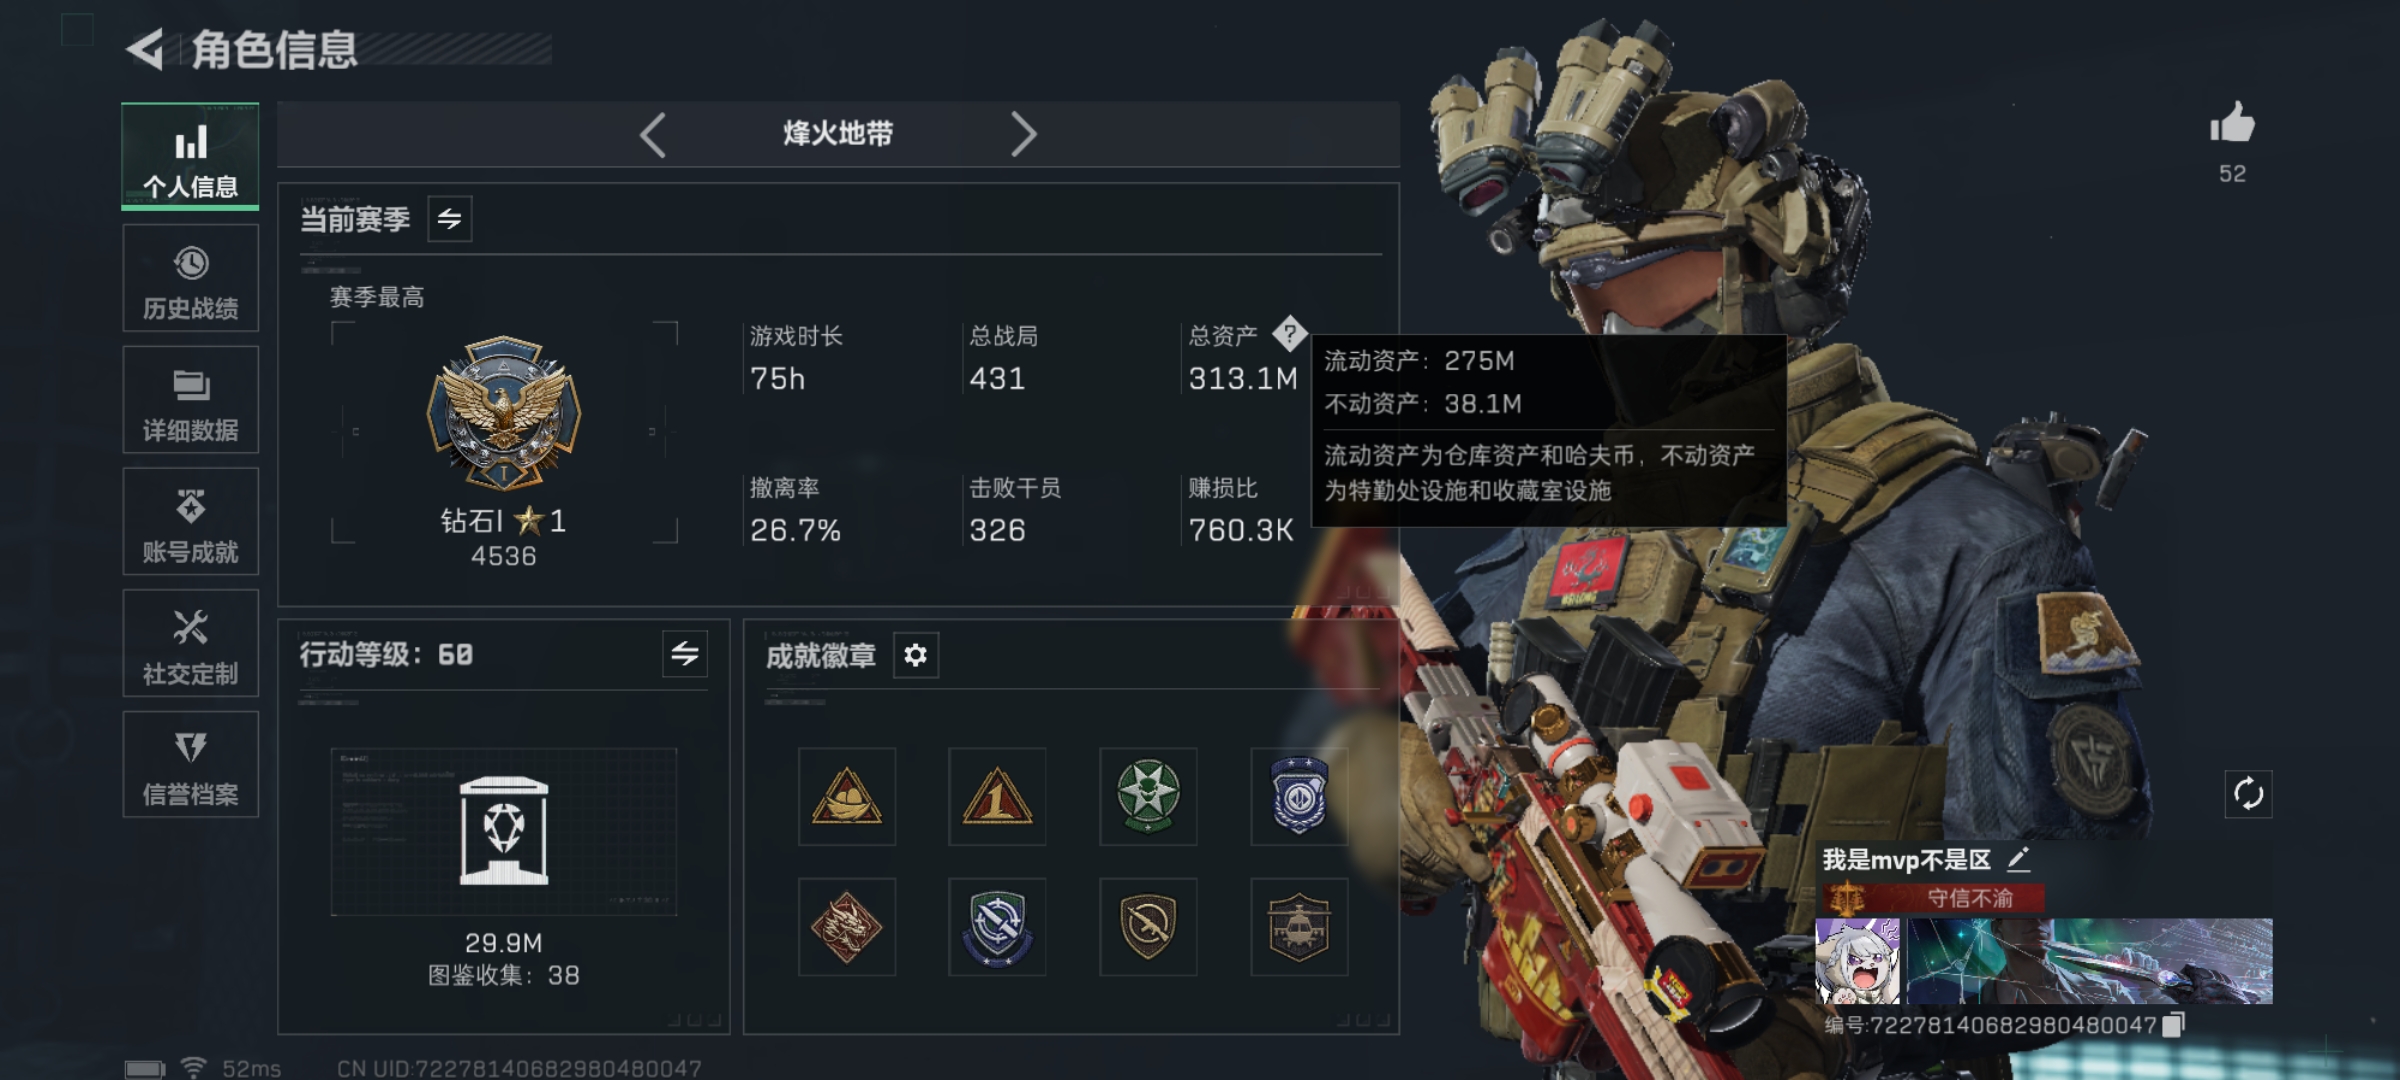The image size is (2400, 1080).
Task: Click the red dragon achievement badge
Action: (x=846, y=927)
